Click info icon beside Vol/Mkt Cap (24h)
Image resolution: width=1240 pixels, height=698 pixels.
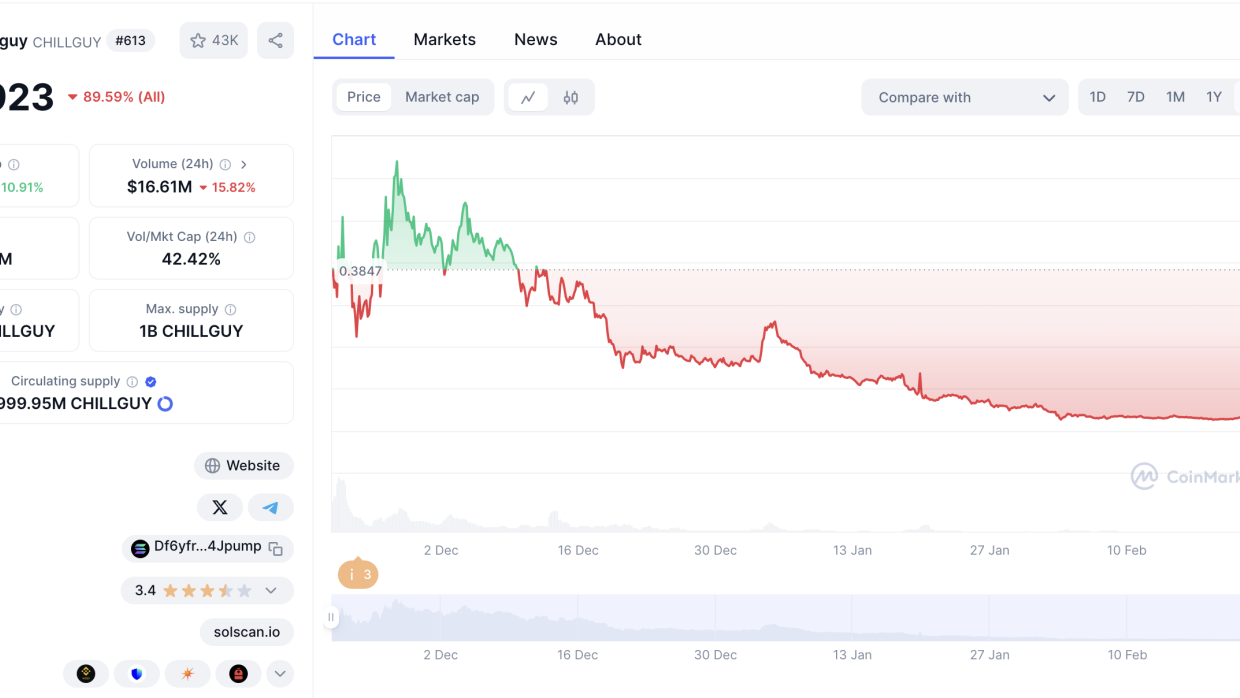[249, 237]
